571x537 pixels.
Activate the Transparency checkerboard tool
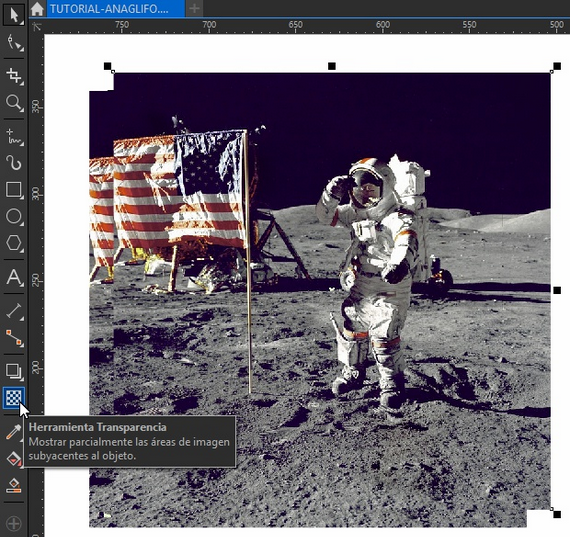point(14,398)
